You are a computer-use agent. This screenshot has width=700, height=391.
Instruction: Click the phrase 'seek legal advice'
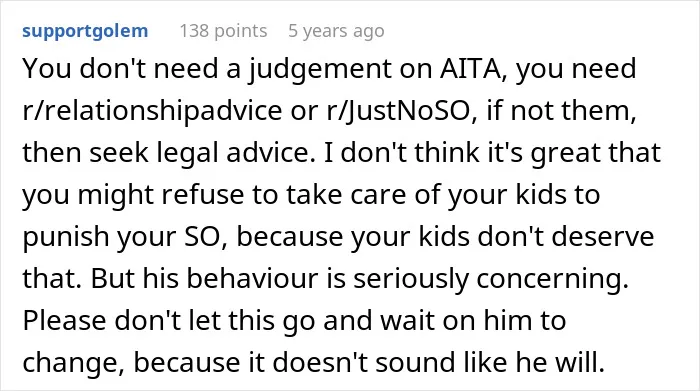[200, 153]
